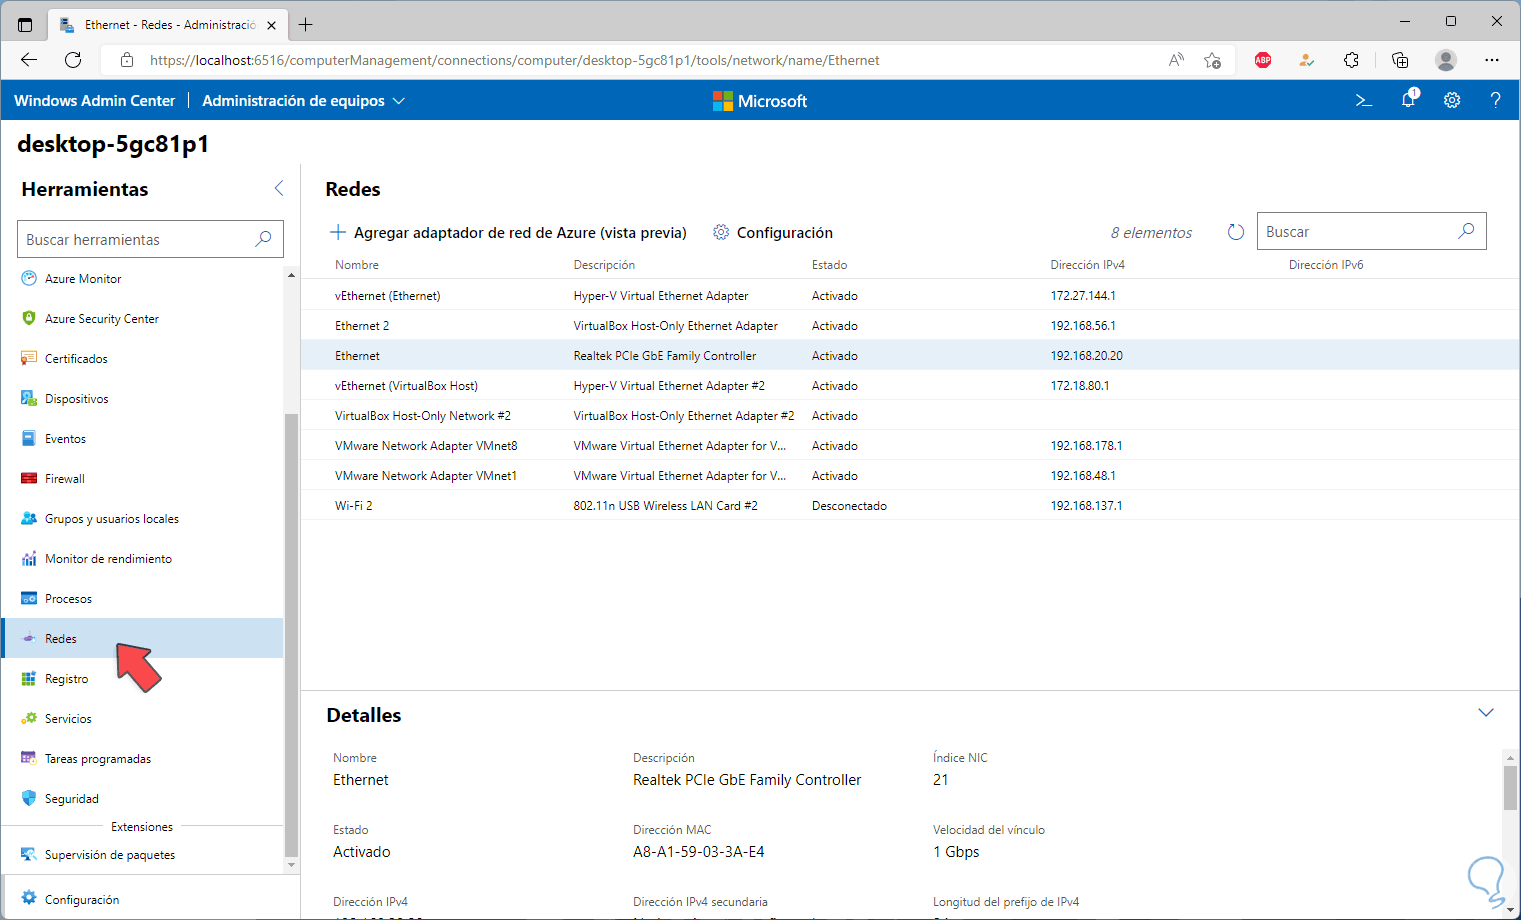The height and width of the screenshot is (920, 1521).
Task: Select vEthernet (VirtualBox Host) row
Action: coord(910,385)
